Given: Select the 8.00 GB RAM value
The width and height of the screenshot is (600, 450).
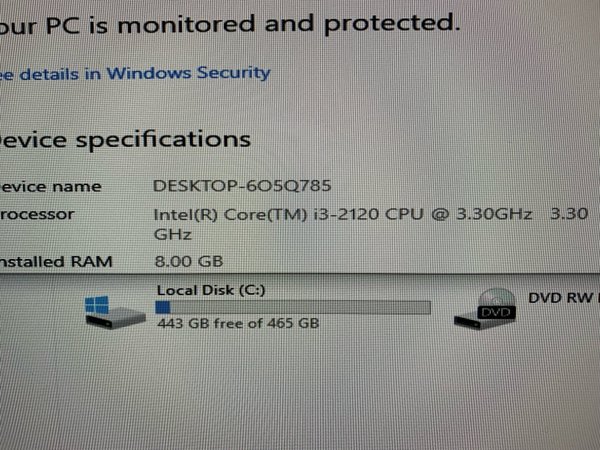Looking at the screenshot, I should tap(187, 261).
